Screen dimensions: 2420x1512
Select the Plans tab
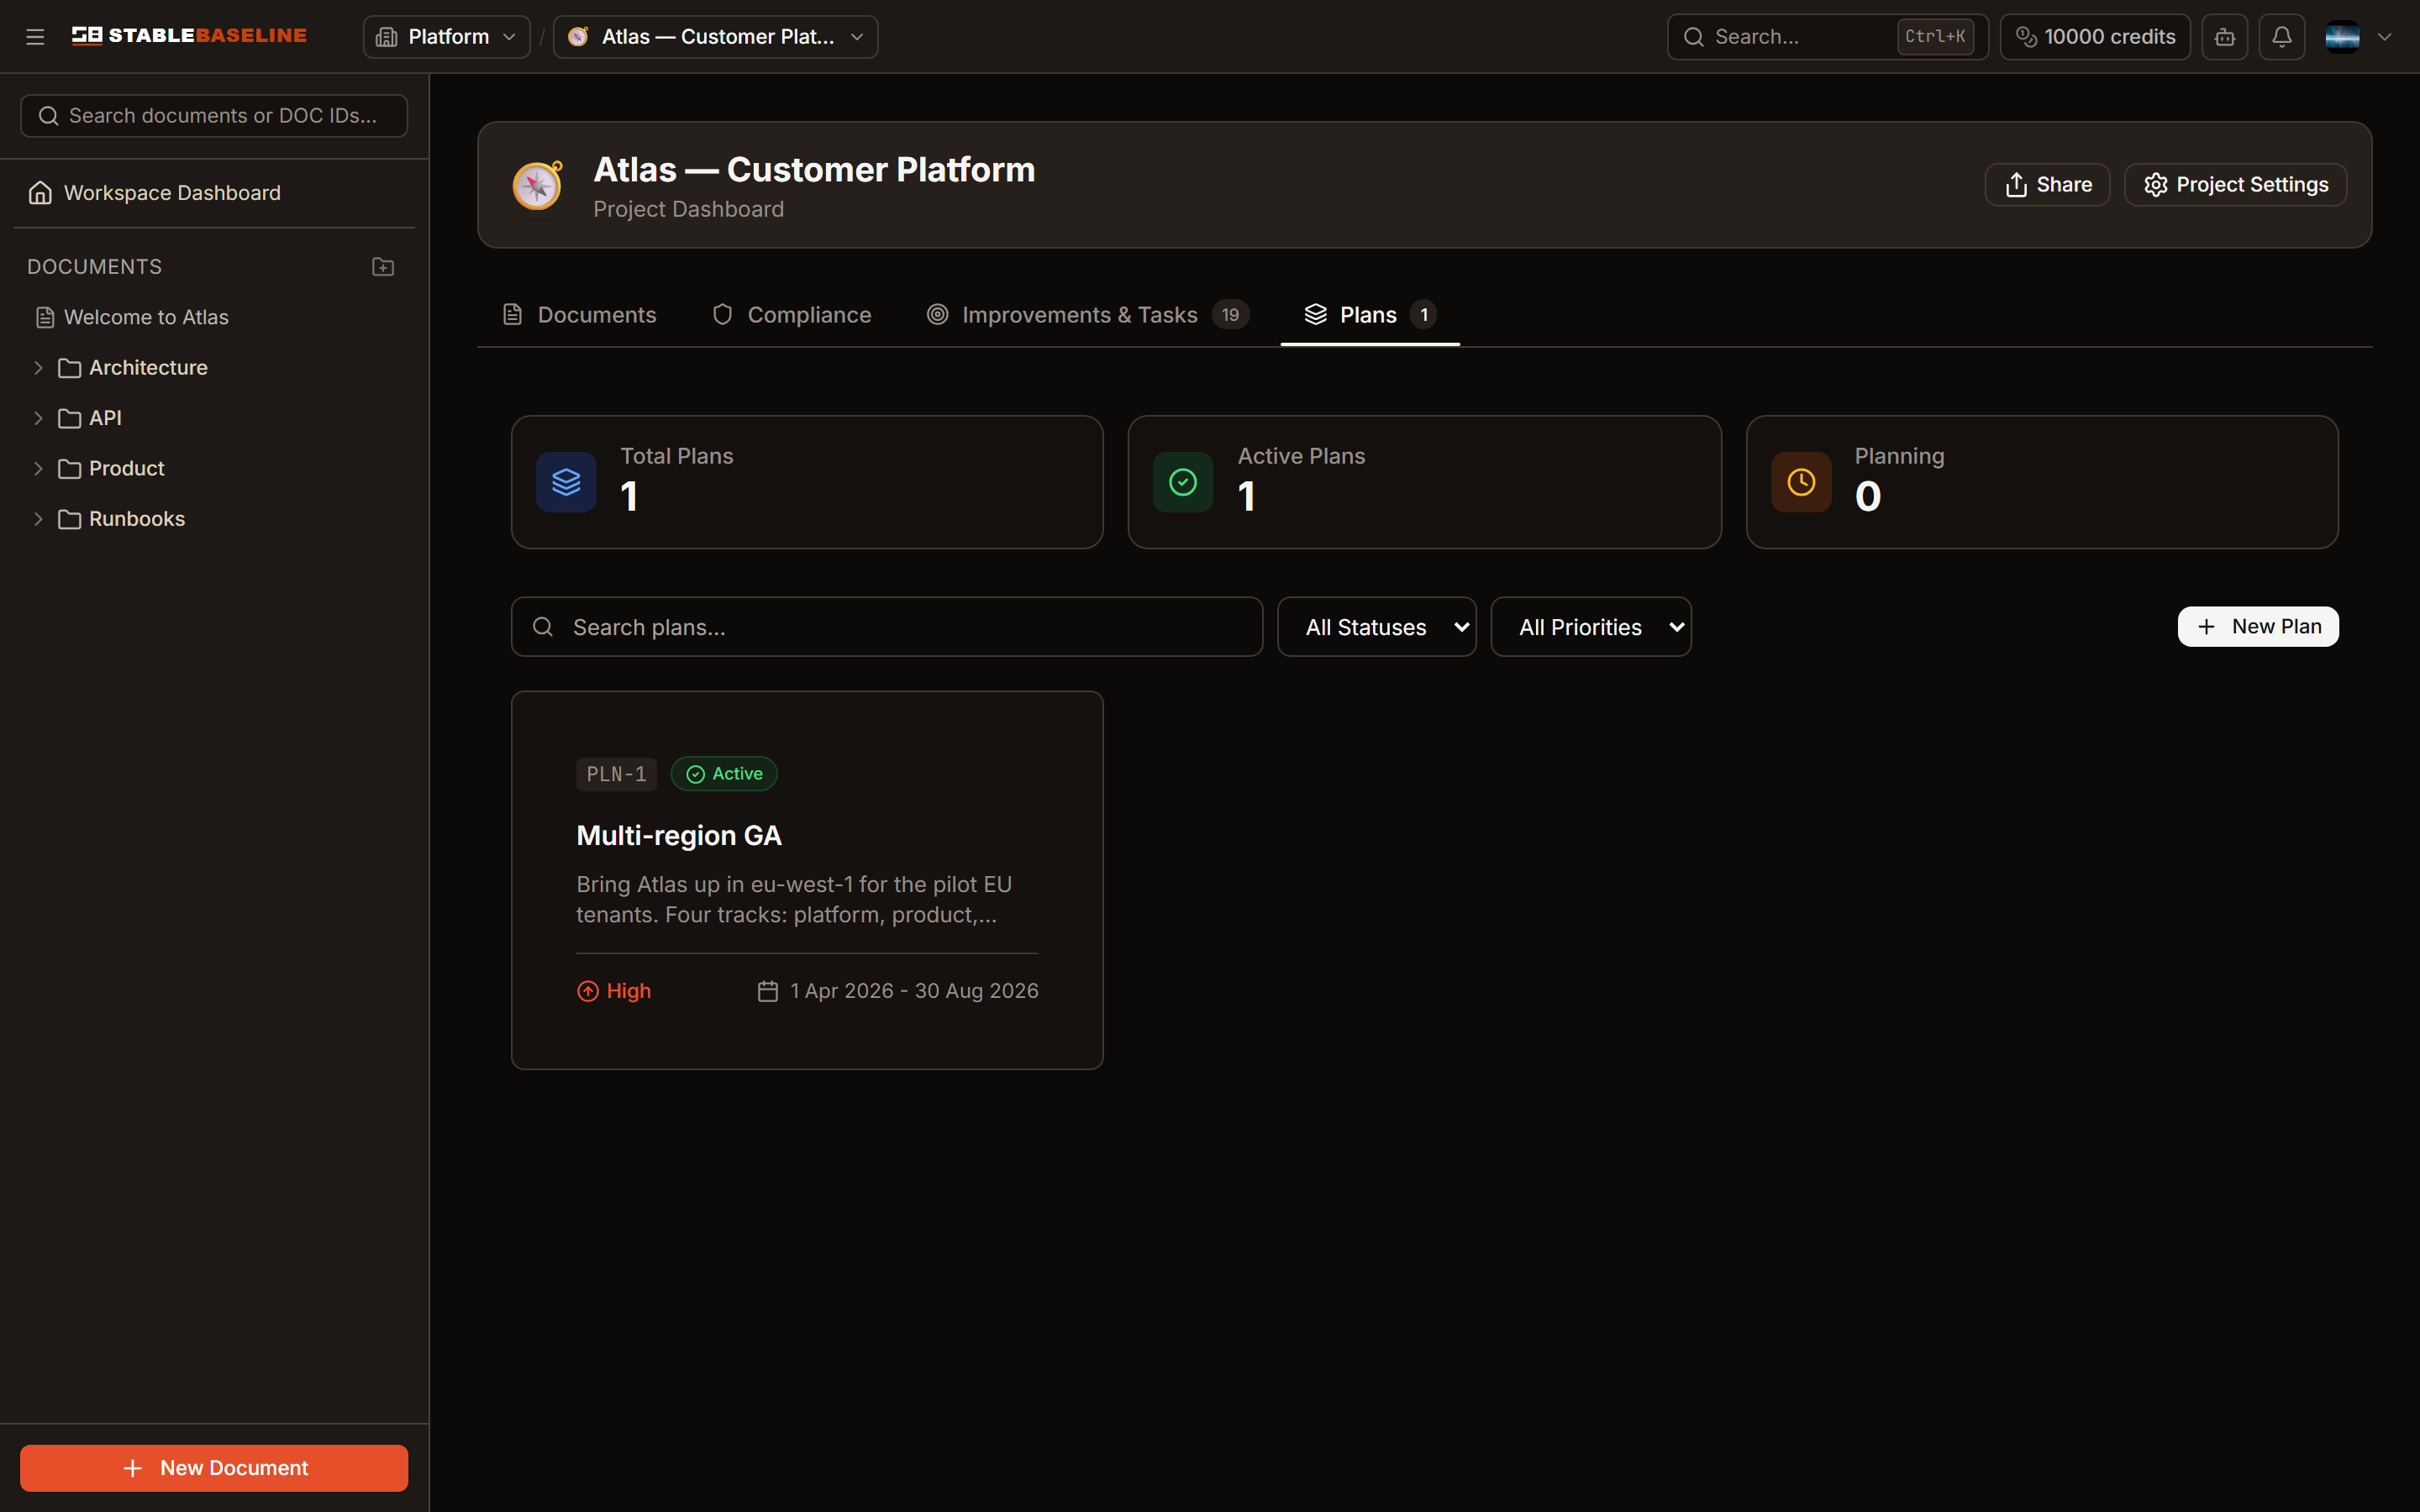1370,315
